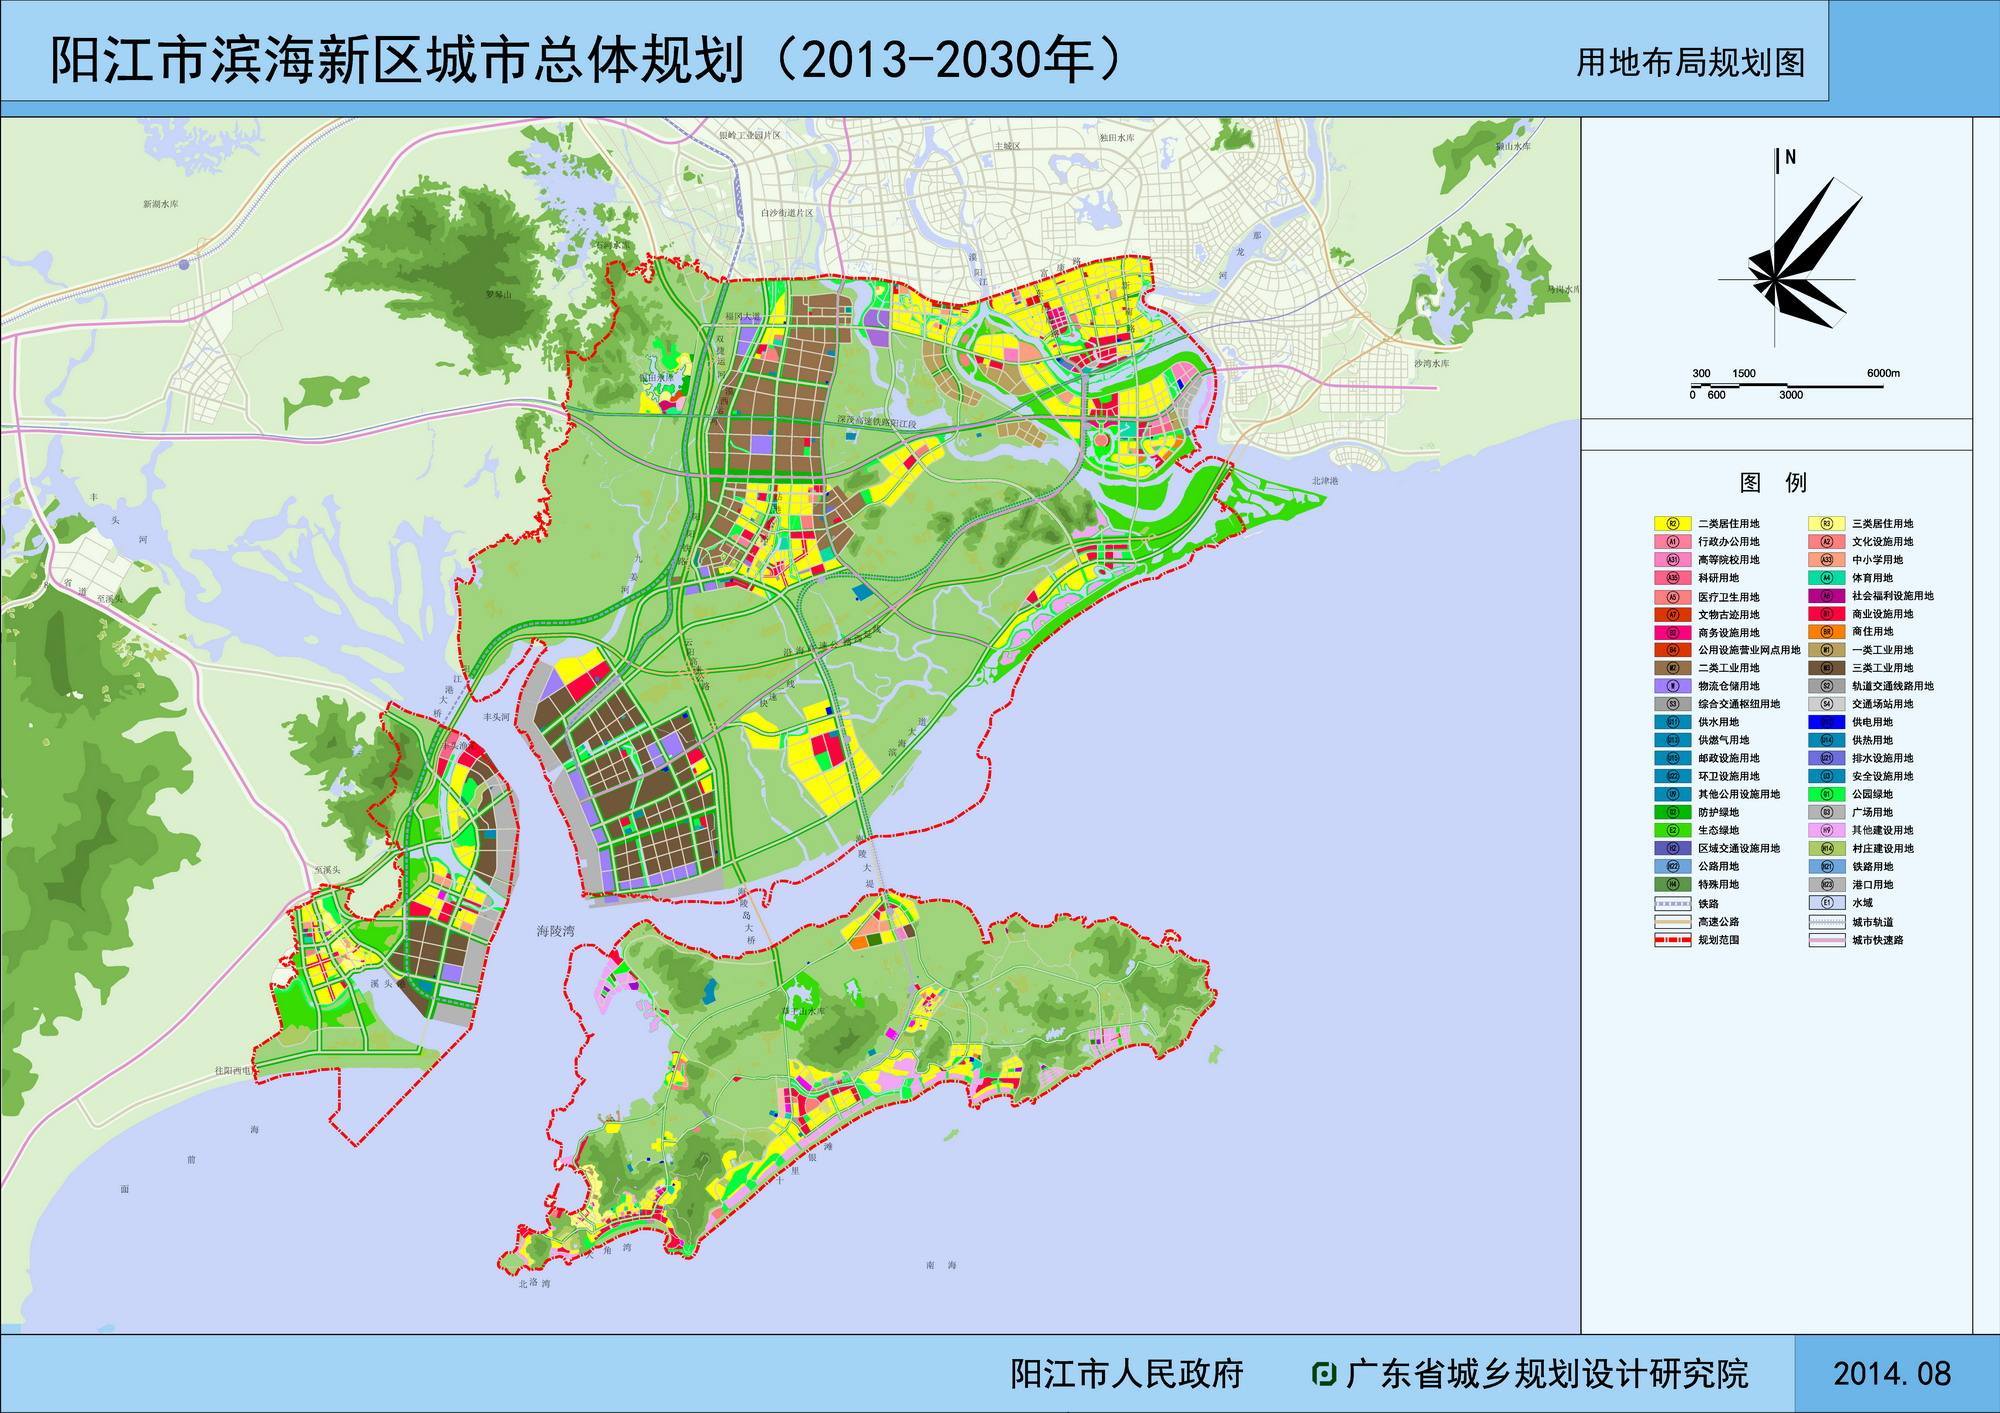
Task: Click the 图例 legend heading
Action: click(x=1773, y=482)
